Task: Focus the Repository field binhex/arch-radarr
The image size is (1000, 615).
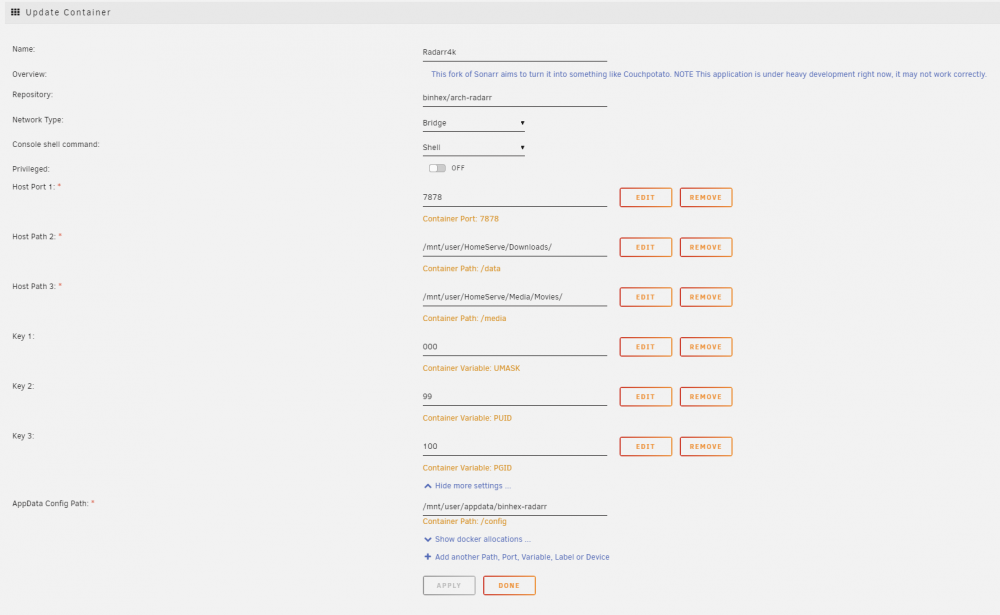Action: 515,98
